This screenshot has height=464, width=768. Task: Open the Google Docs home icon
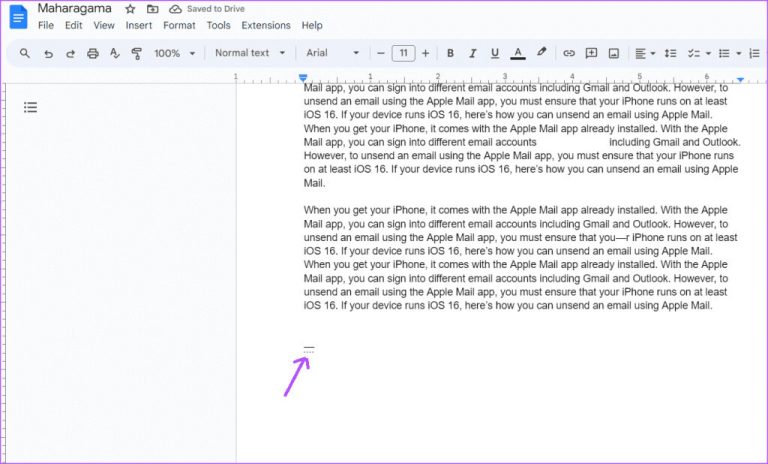coord(18,18)
